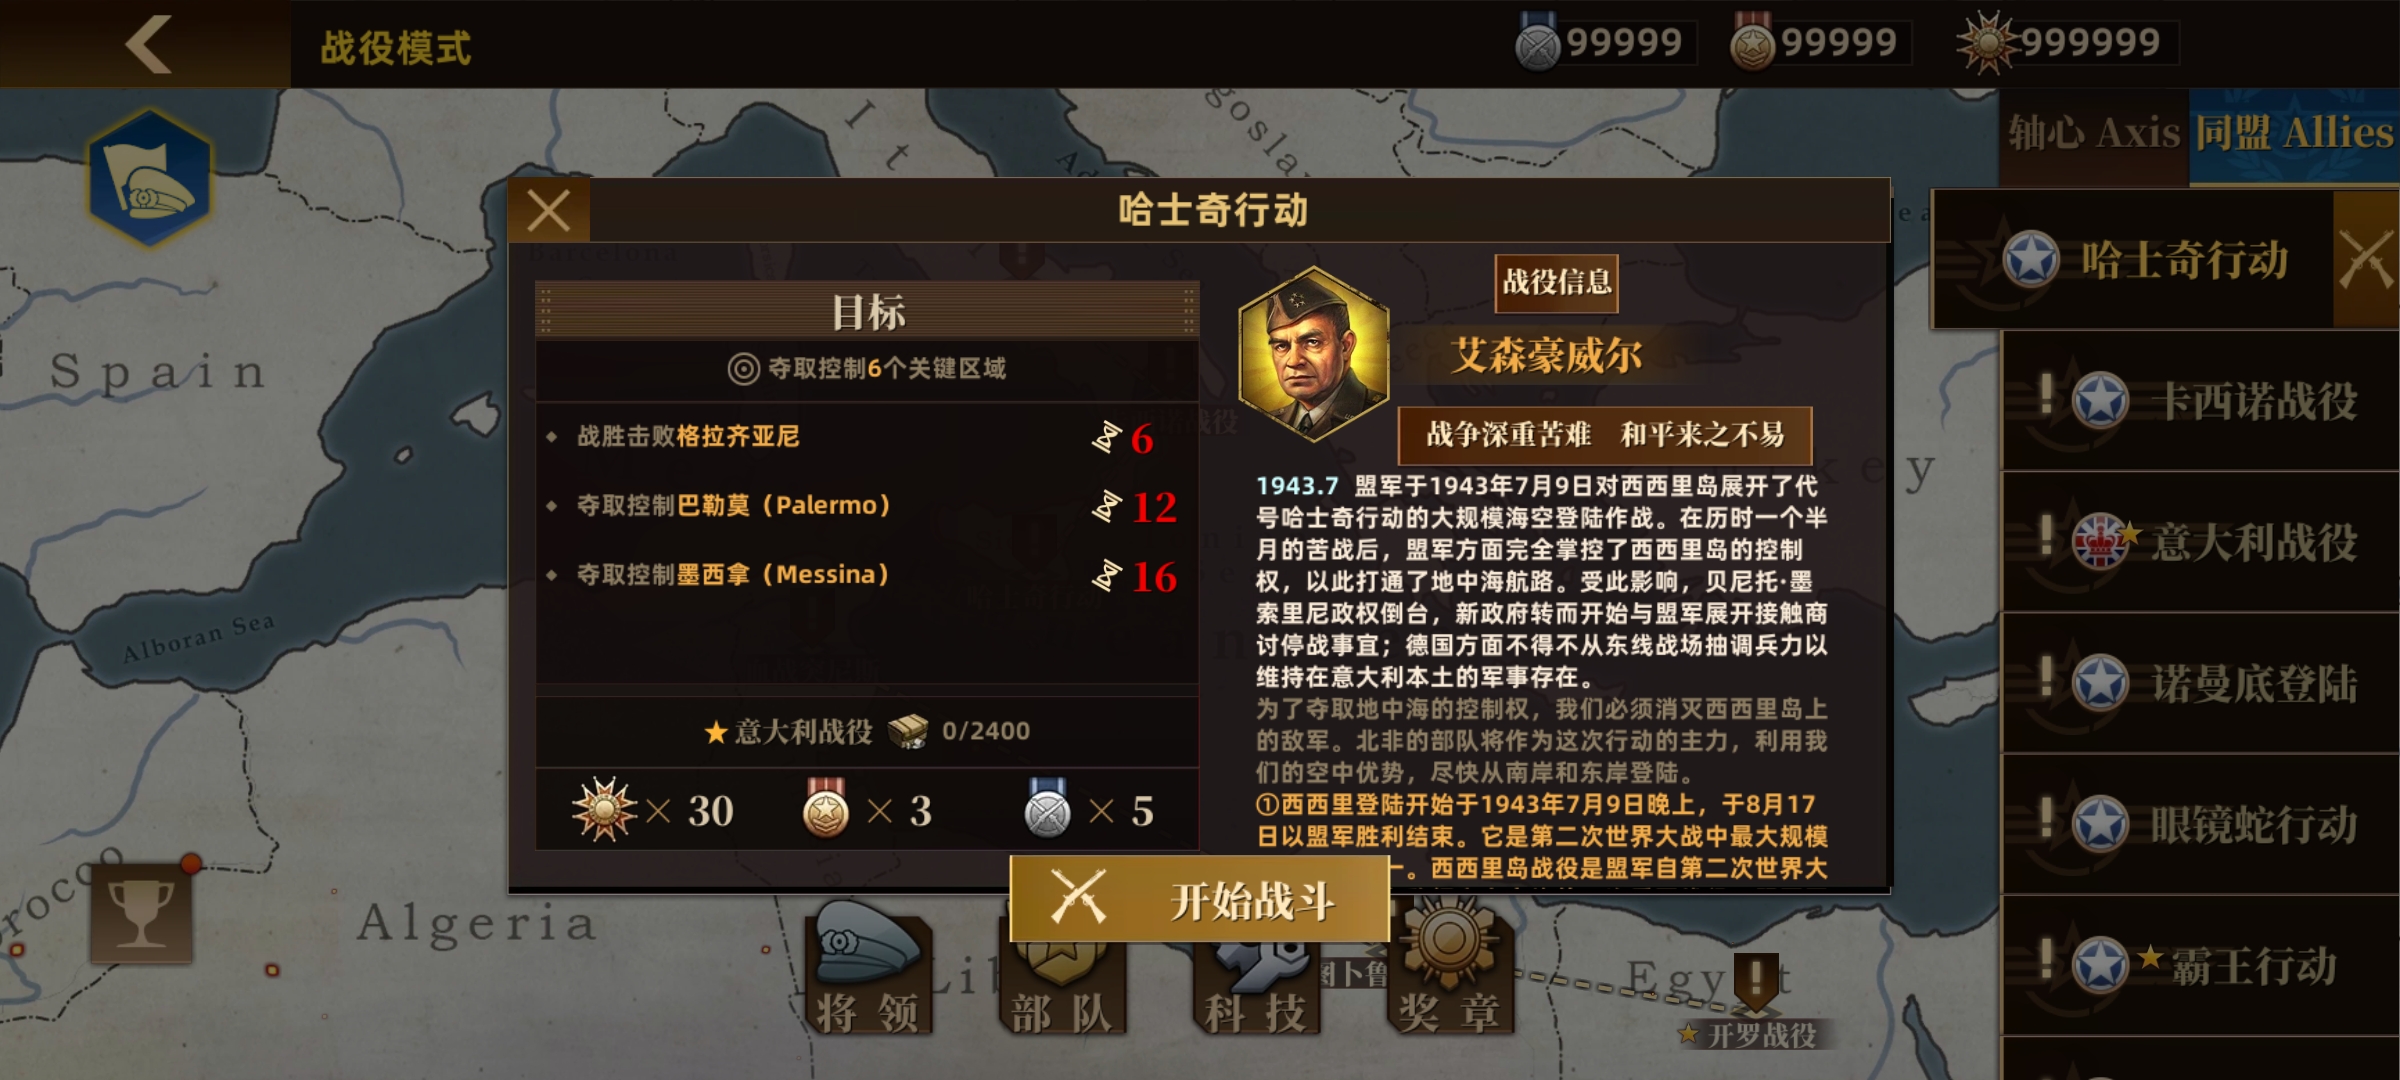Open the trophy achievements icon
Image resolution: width=2400 pixels, height=1080 pixels.
coord(140,913)
